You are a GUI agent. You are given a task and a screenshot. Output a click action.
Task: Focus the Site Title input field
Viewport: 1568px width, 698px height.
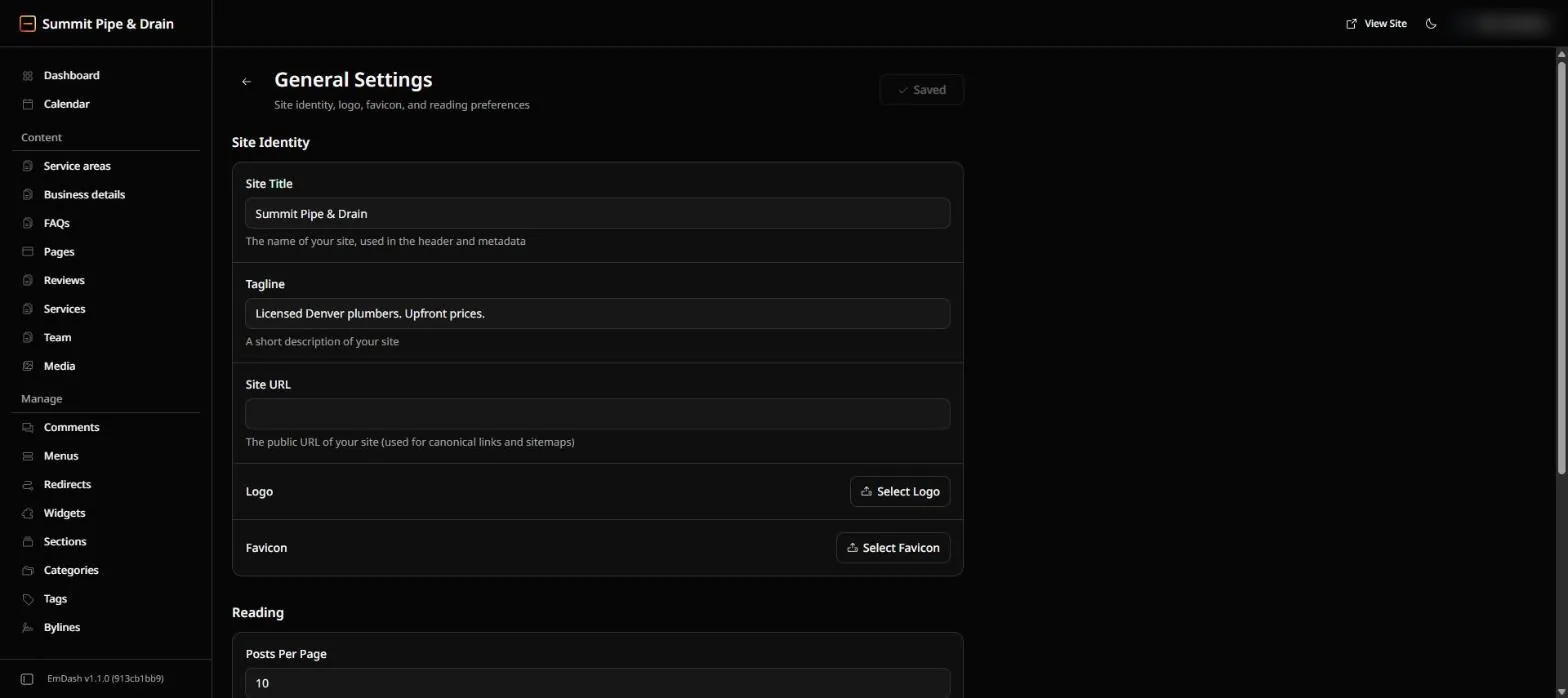(597, 214)
